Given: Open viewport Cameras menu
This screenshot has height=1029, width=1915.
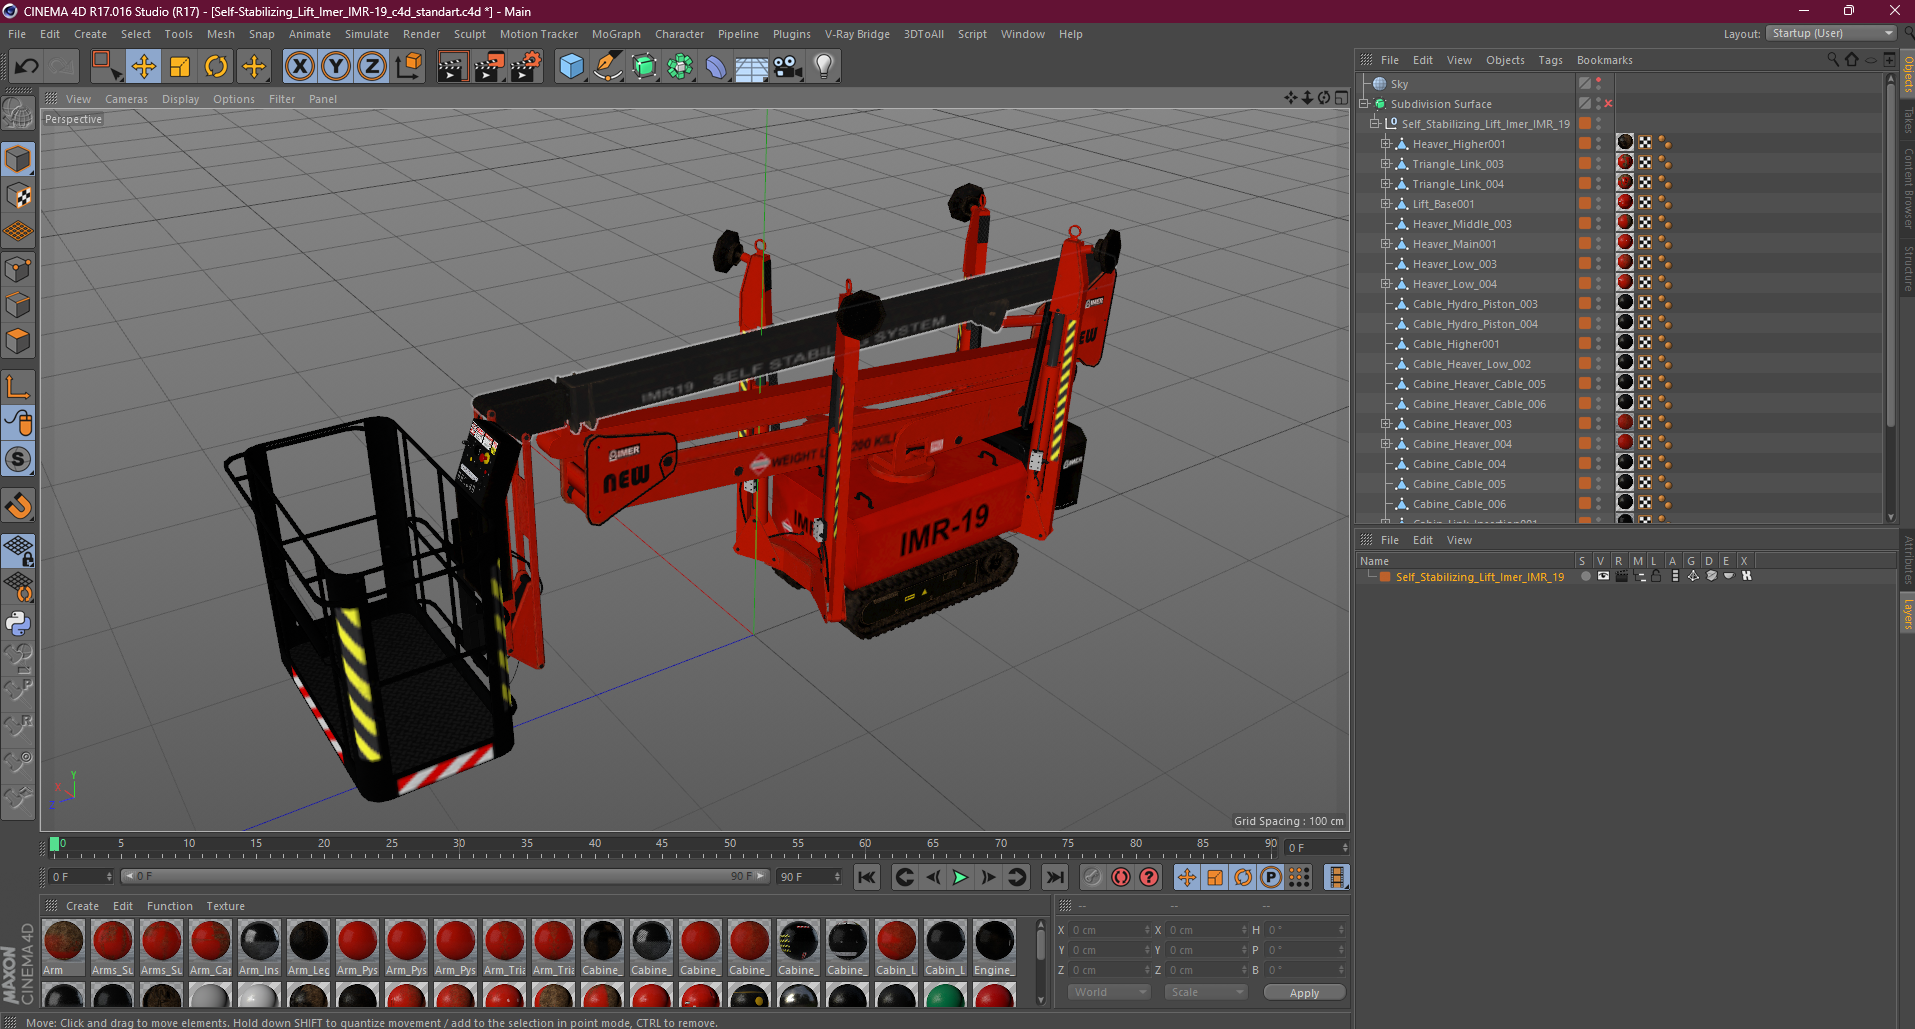Looking at the screenshot, I should [126, 99].
